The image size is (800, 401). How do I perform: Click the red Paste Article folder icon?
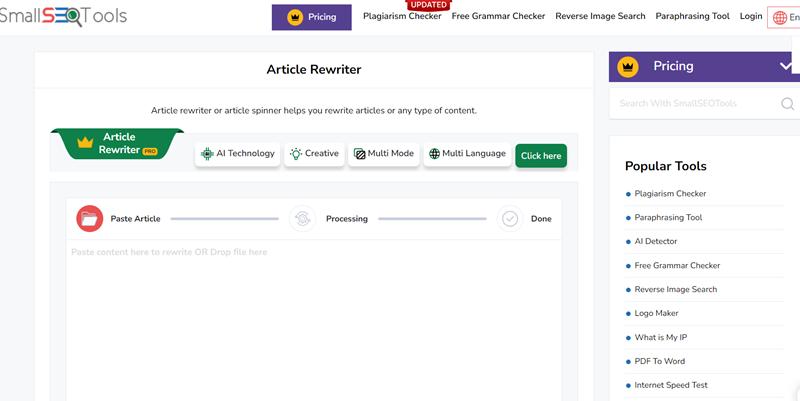coord(90,219)
